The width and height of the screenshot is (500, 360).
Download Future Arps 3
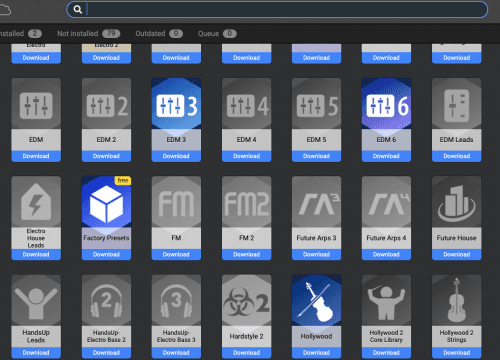[317, 254]
